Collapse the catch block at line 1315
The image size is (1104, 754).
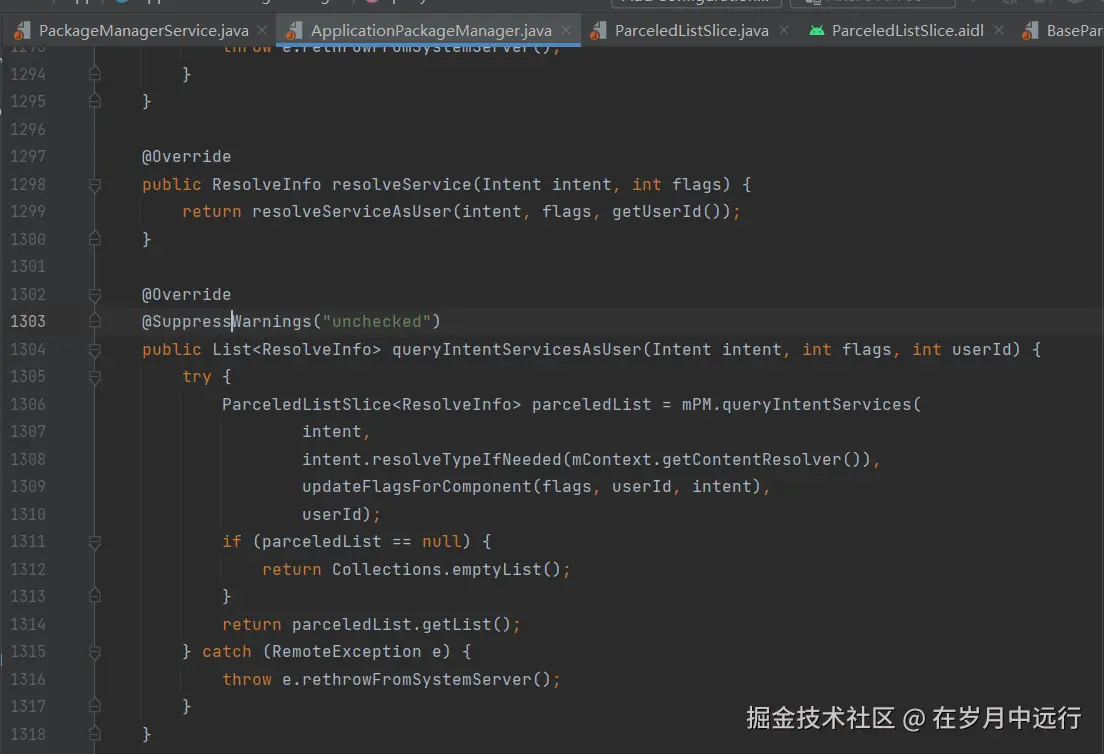(x=95, y=652)
